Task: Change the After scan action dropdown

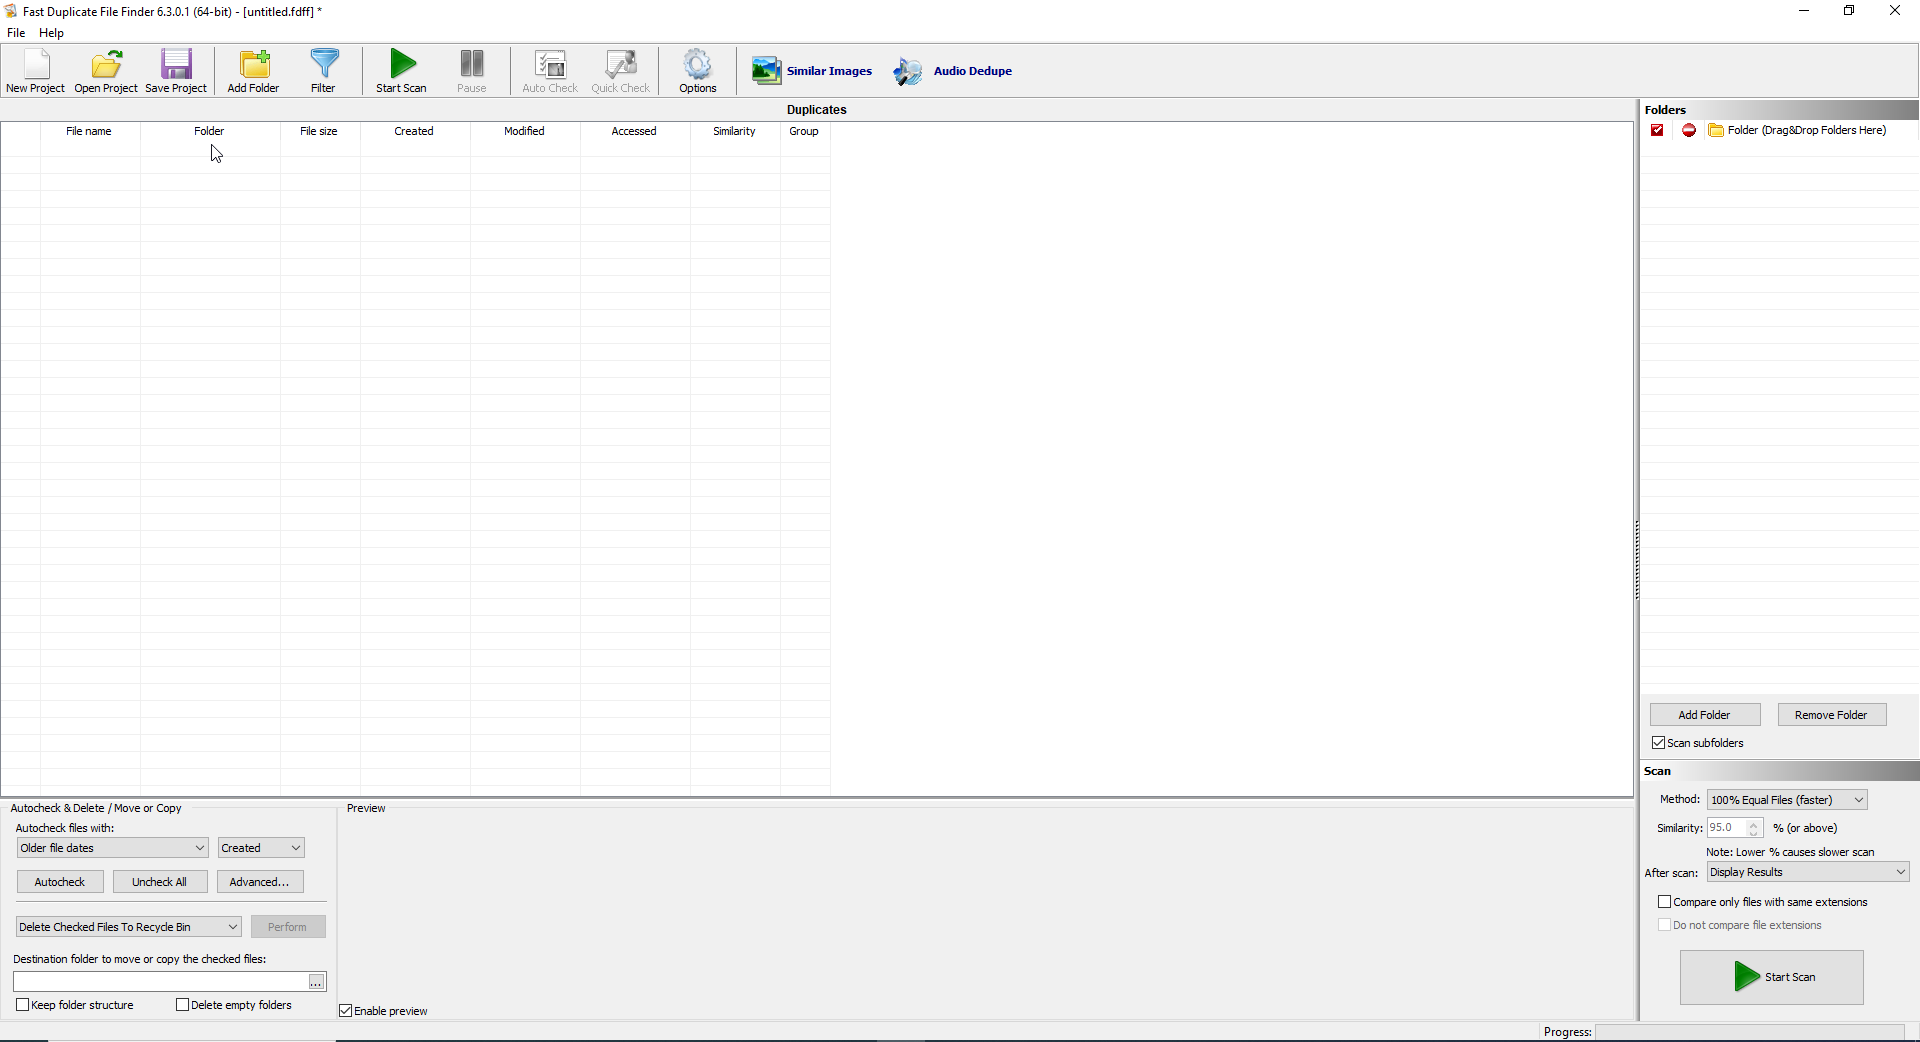Action: click(x=1899, y=871)
